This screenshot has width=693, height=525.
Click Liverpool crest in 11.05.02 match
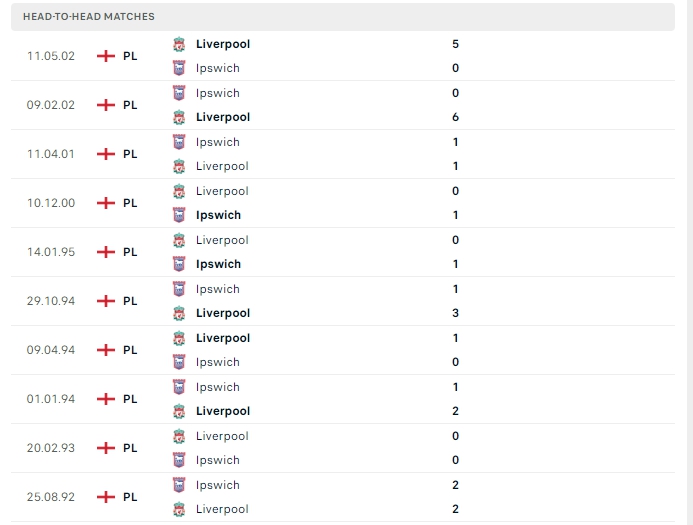click(x=179, y=44)
